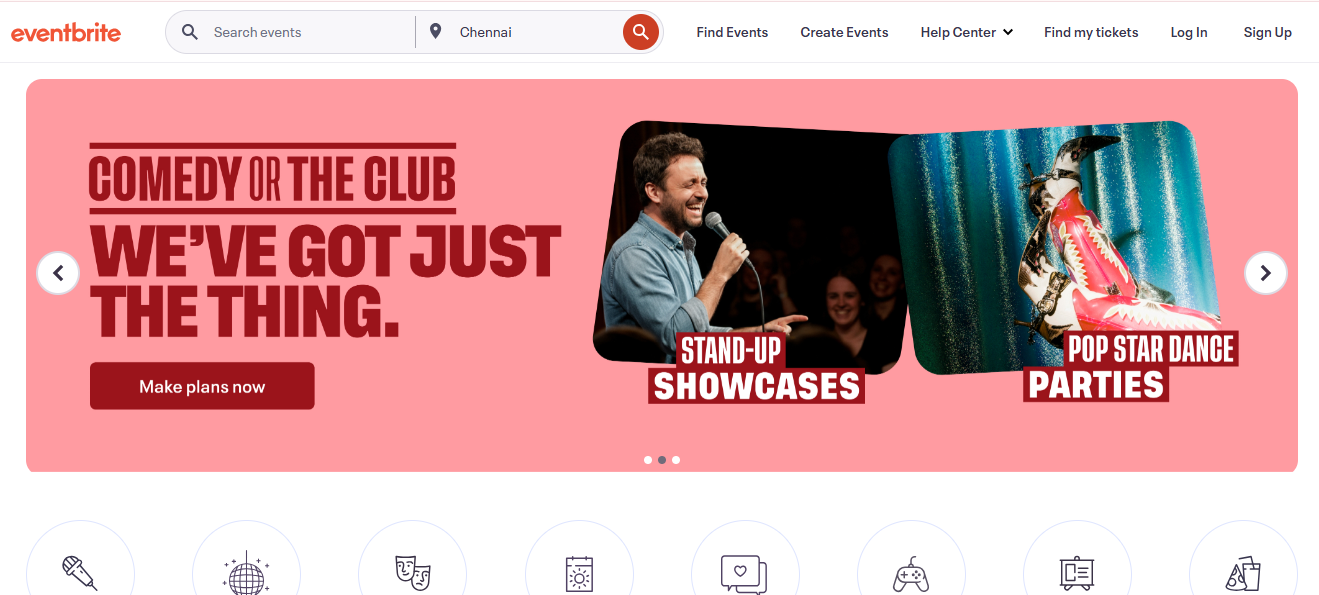Screen dimensions: 1319x595
Task: Open Find Events page
Action: click(732, 31)
